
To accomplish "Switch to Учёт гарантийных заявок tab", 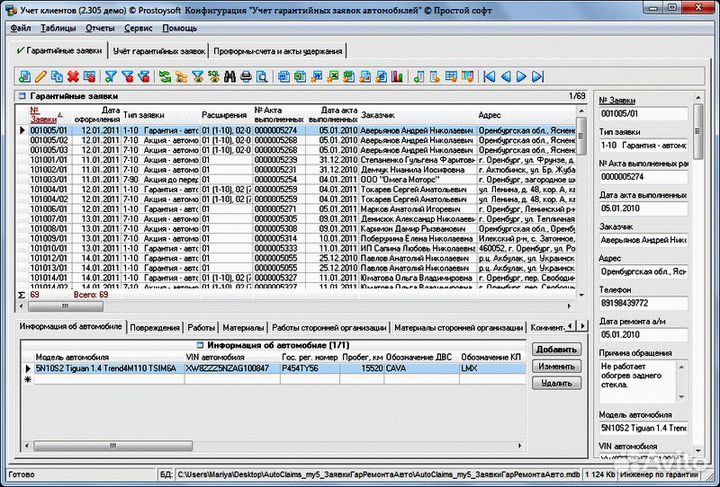I will tap(159, 50).
